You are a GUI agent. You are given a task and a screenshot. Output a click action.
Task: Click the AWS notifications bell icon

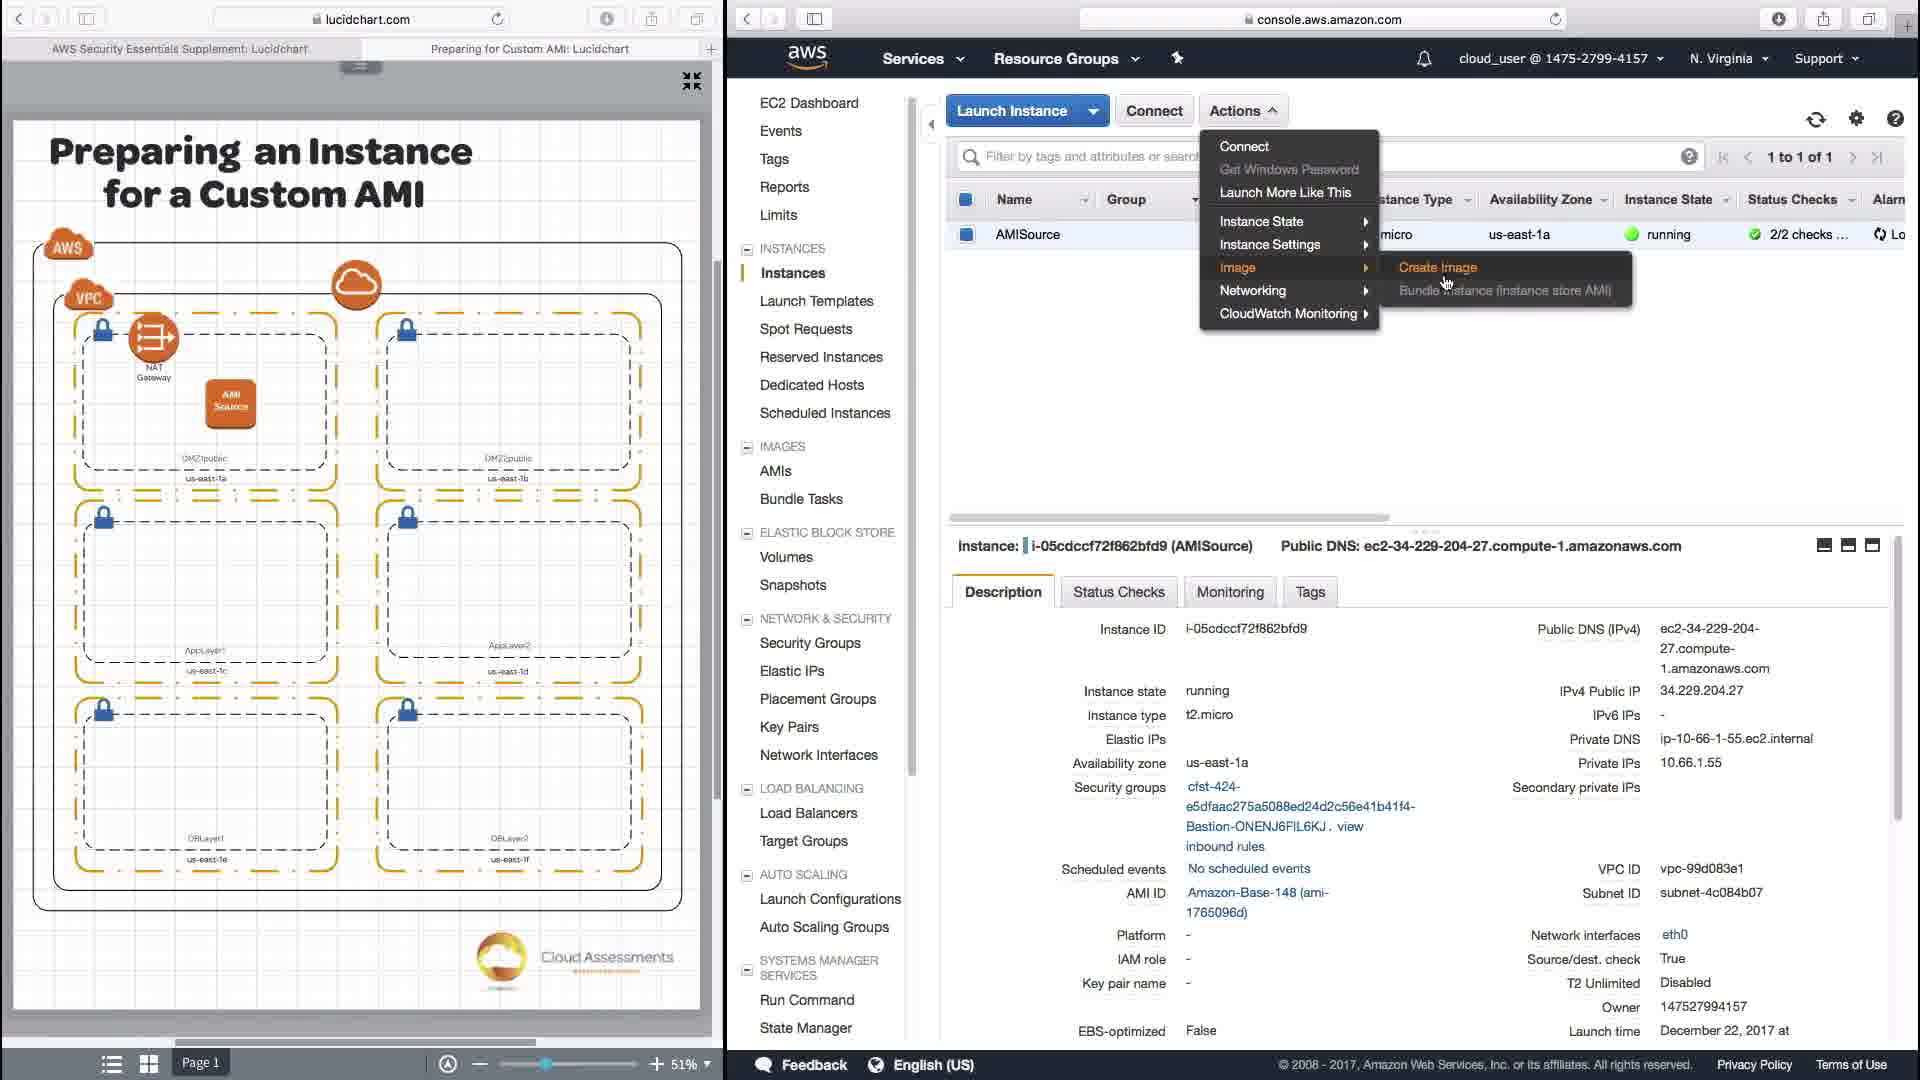coord(1424,59)
